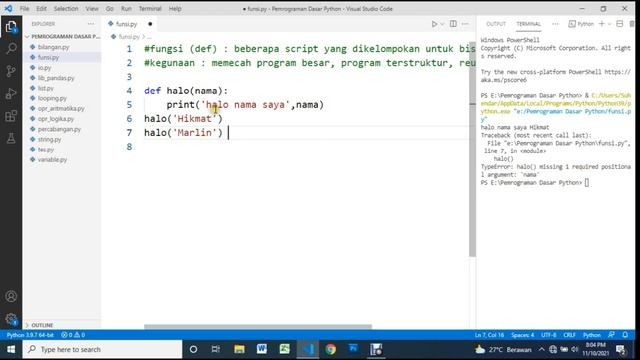Split the terminal panel

pos(620,24)
